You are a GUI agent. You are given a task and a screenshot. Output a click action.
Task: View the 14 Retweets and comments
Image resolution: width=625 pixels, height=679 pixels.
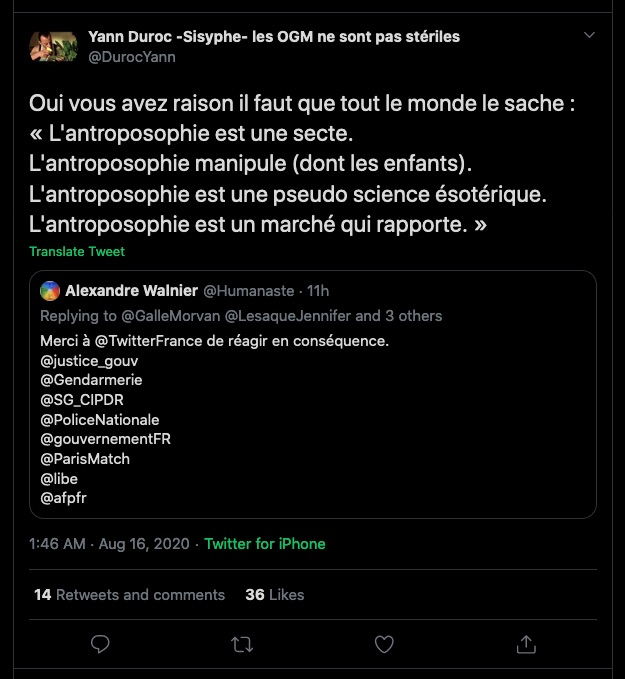point(129,594)
